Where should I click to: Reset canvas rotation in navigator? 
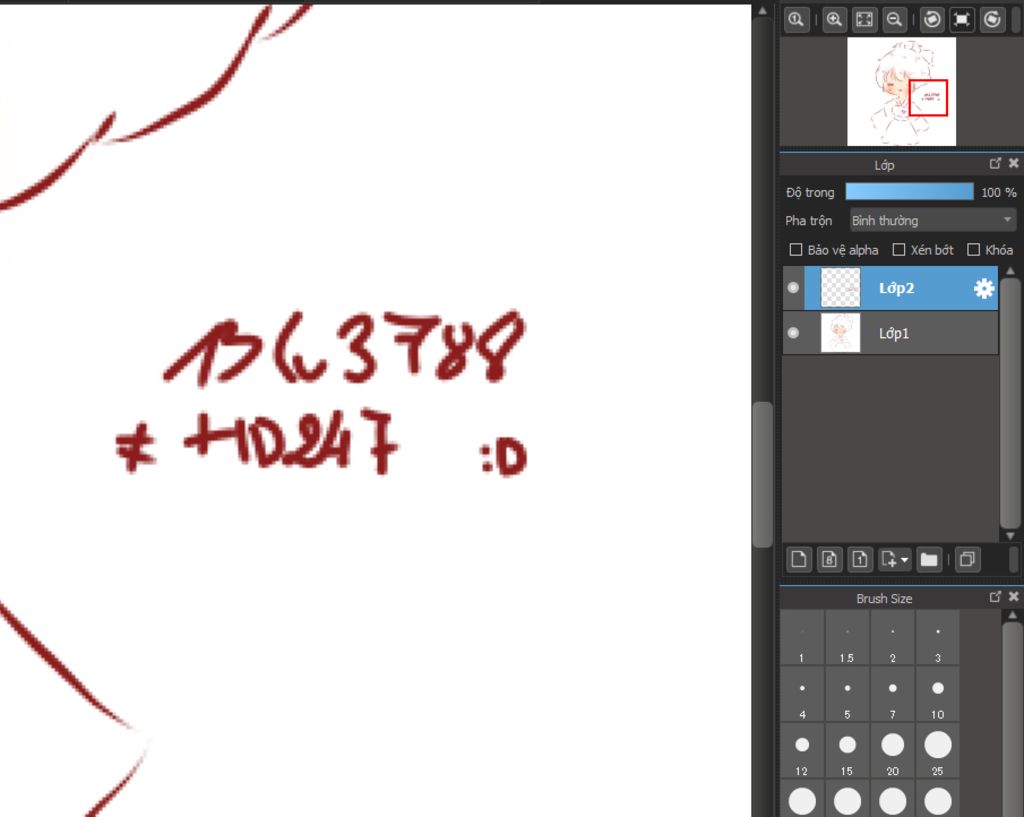(x=962, y=20)
